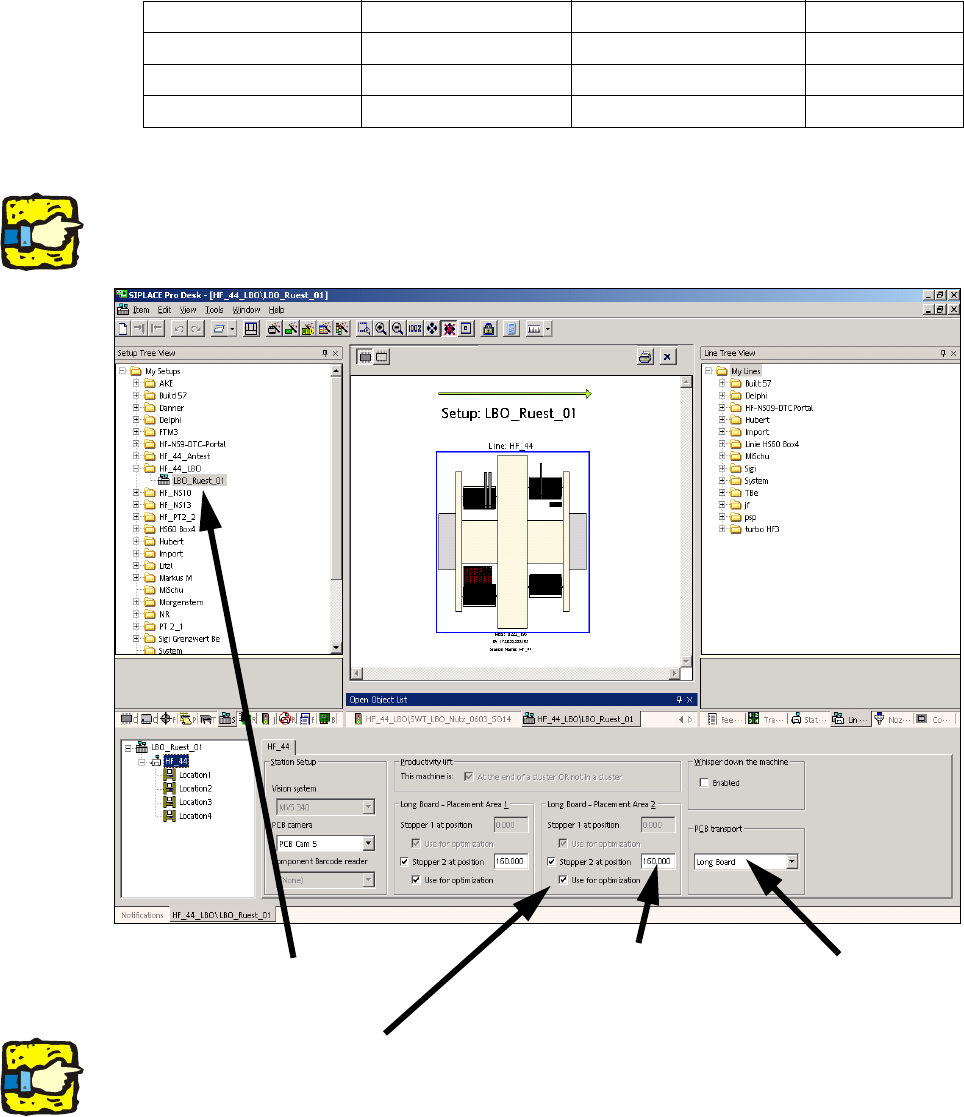Collapse the LBO_Ruest_01 node in lower tree
This screenshot has width=964, height=1117.
coord(128,747)
